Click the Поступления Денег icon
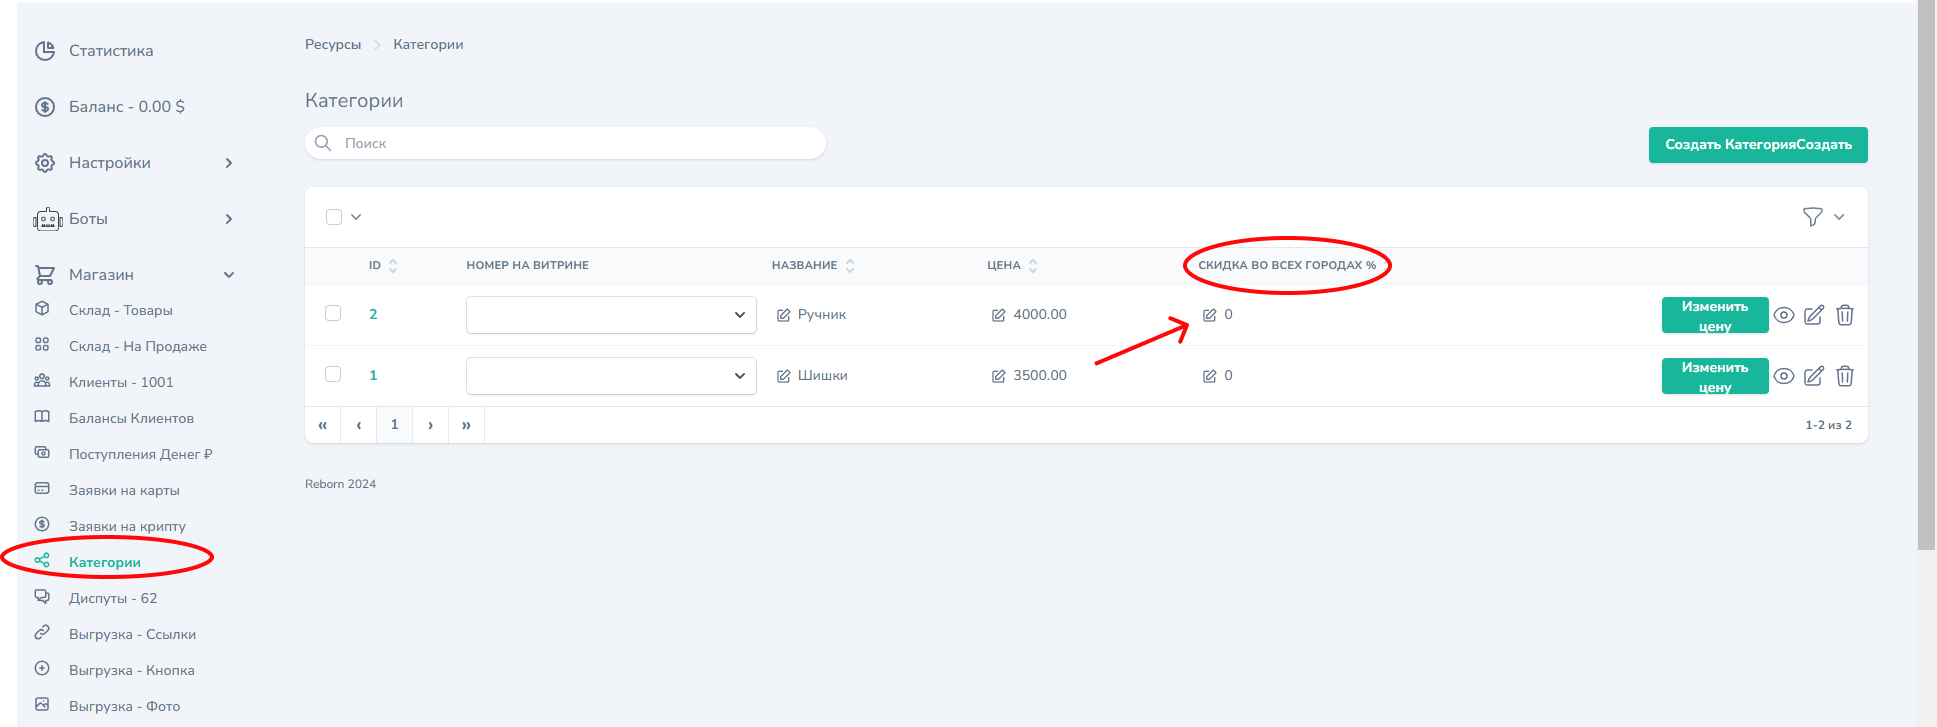 point(42,453)
